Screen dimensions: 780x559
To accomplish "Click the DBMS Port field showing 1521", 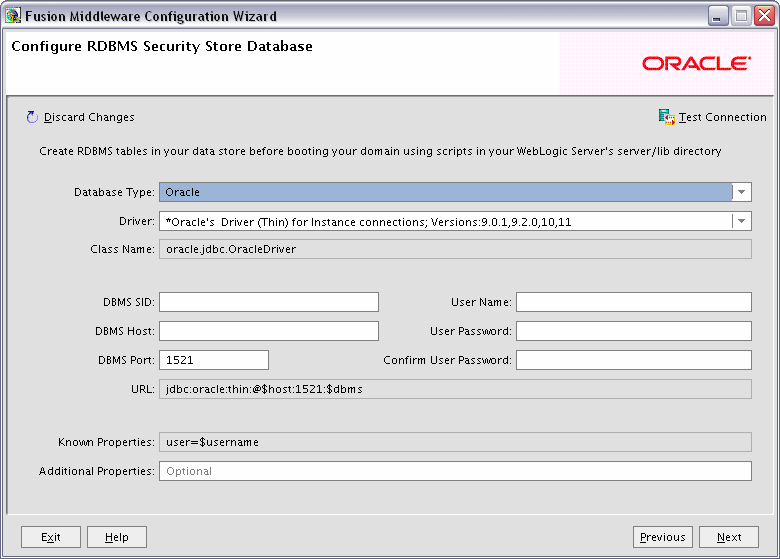I will (x=214, y=360).
